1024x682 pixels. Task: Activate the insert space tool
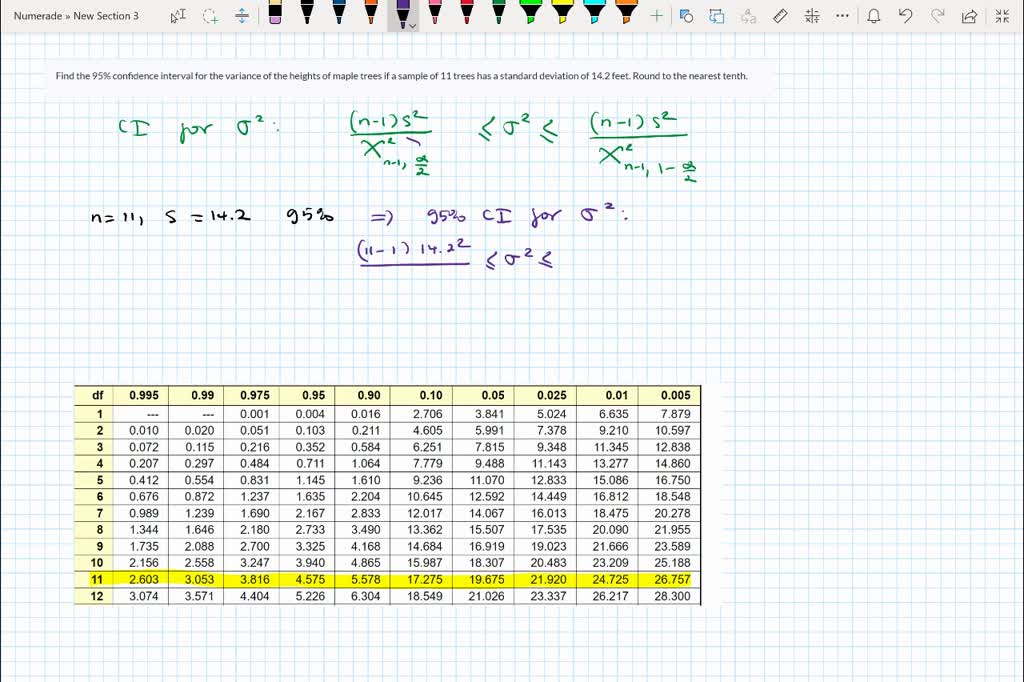coord(242,15)
